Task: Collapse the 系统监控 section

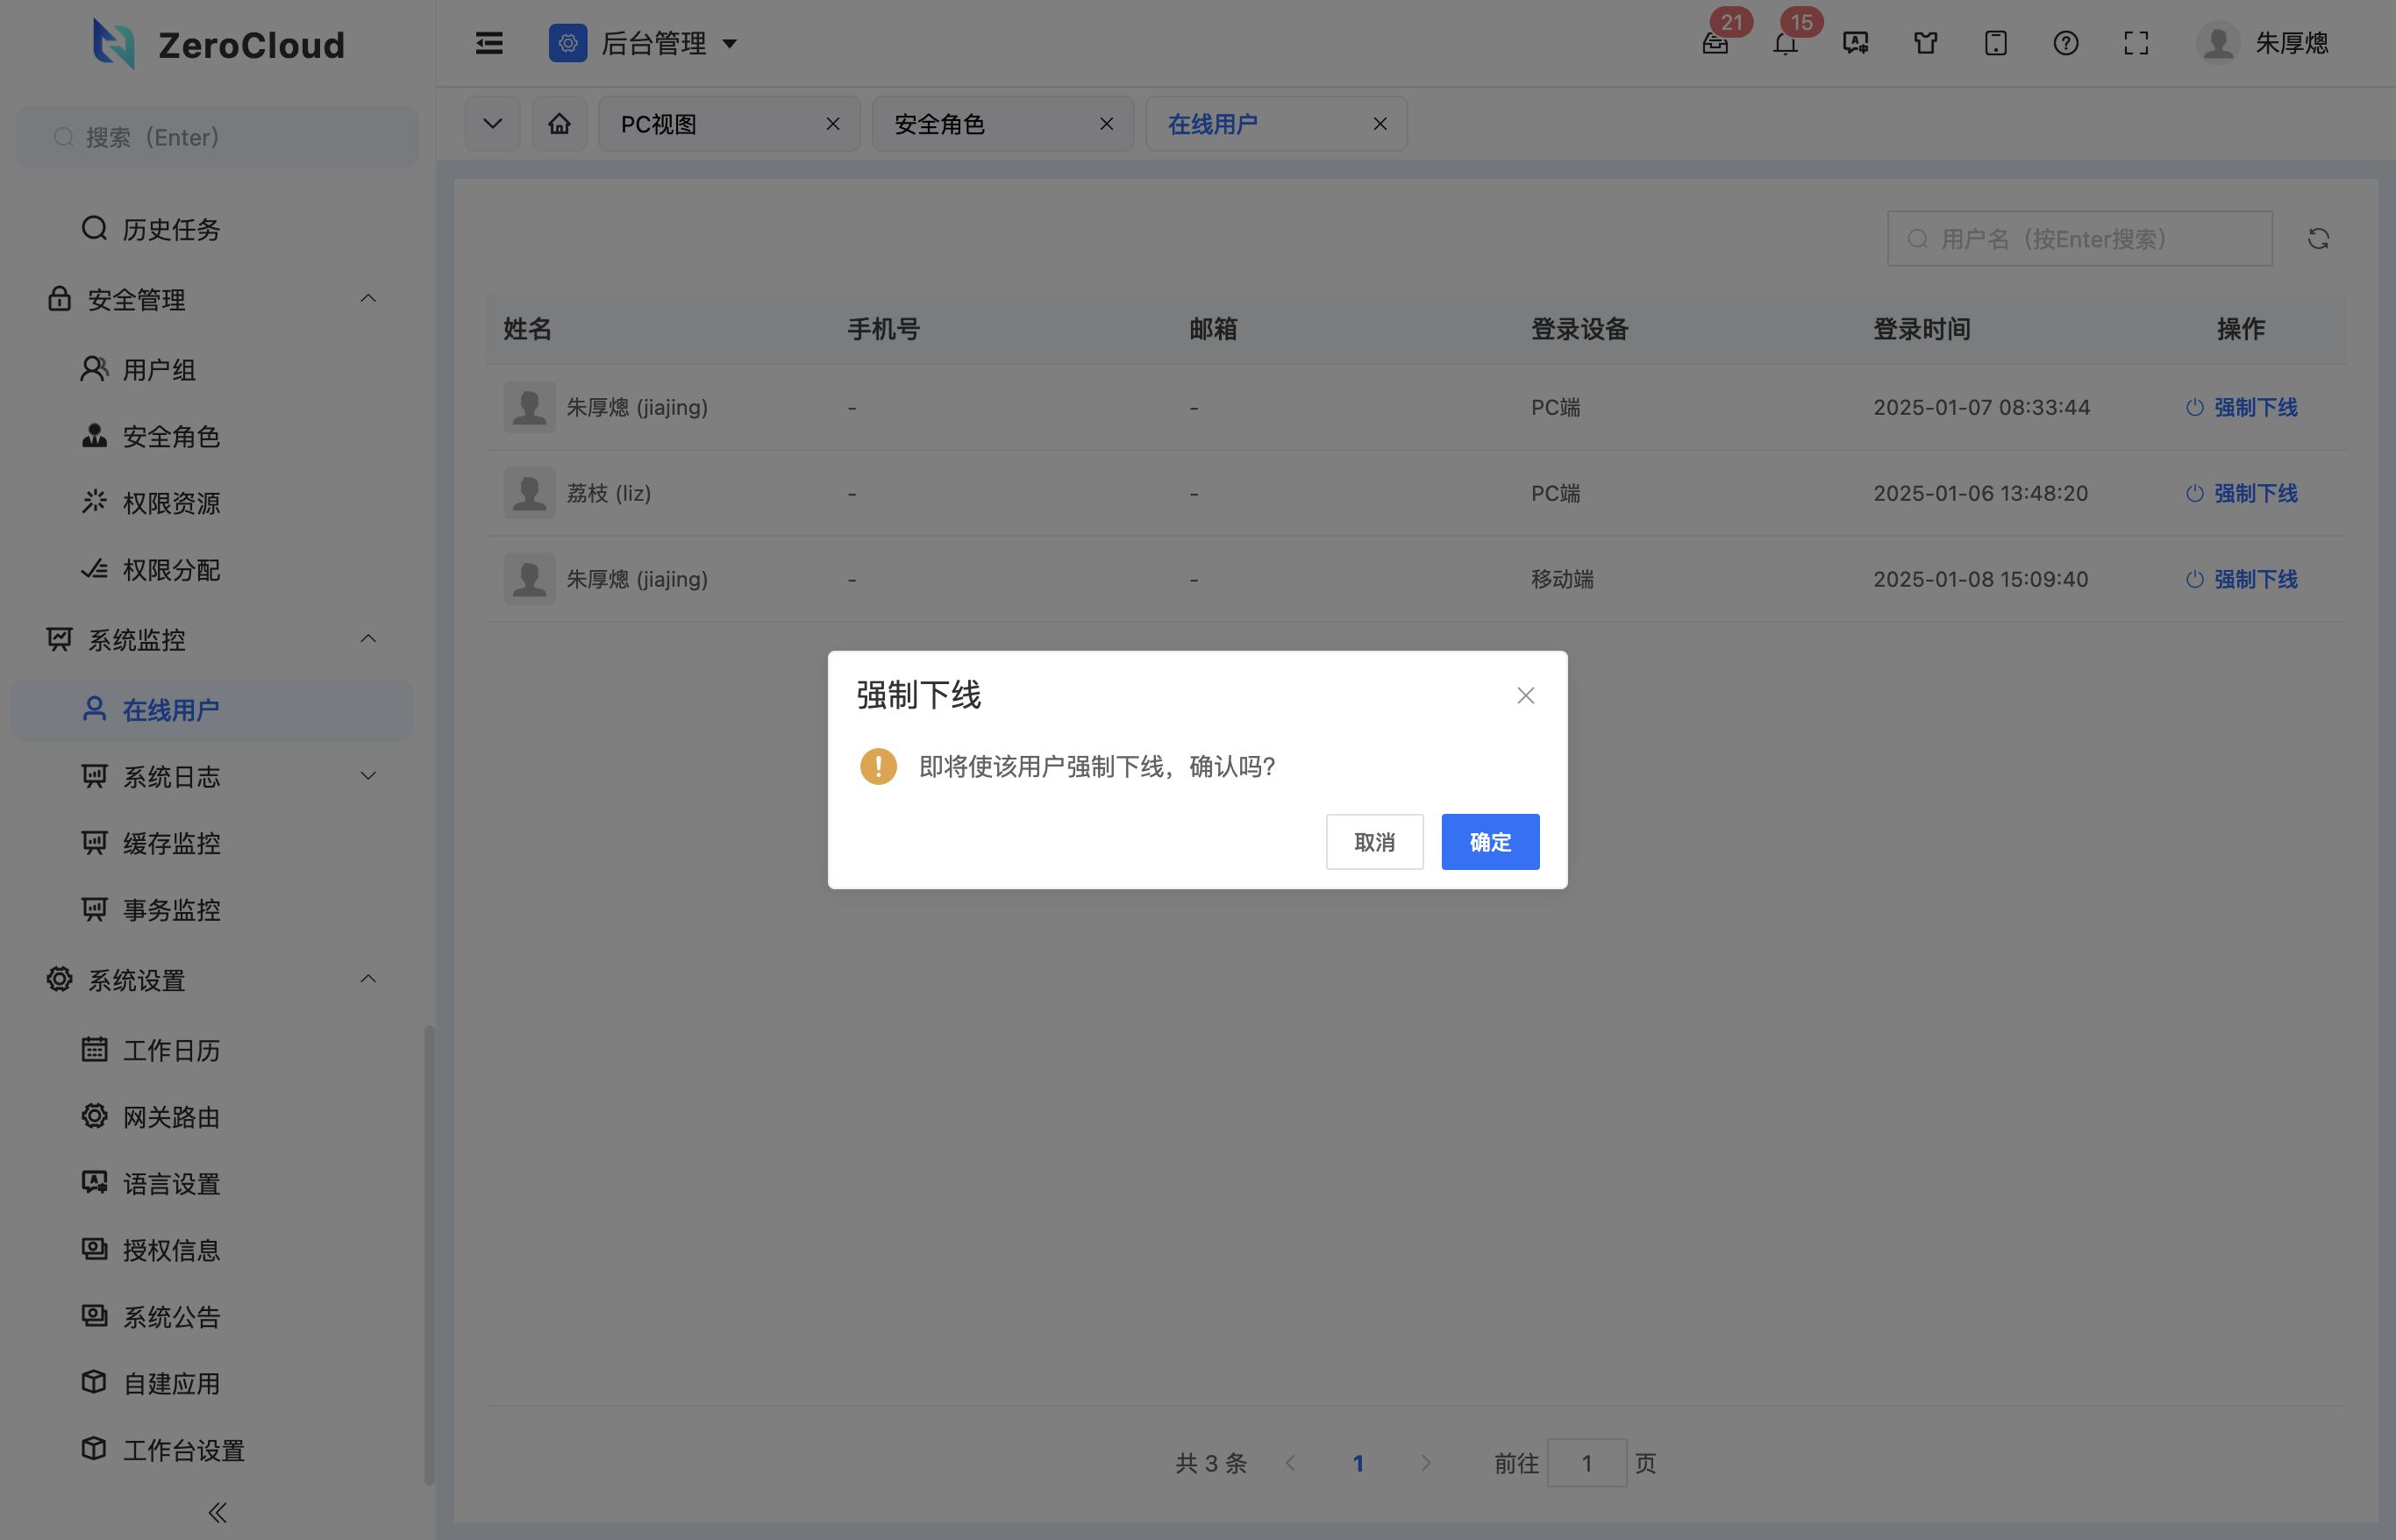Action: 368,639
